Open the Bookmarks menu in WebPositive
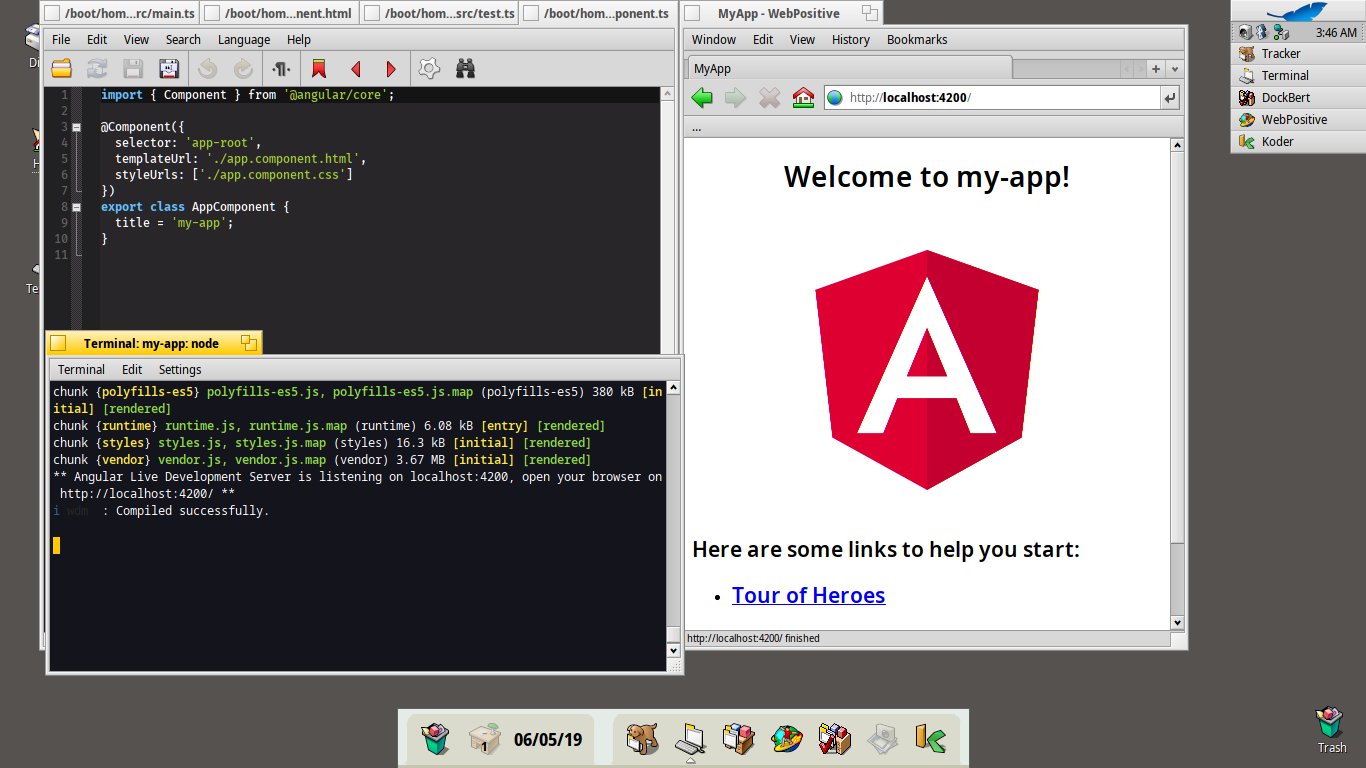 point(917,40)
